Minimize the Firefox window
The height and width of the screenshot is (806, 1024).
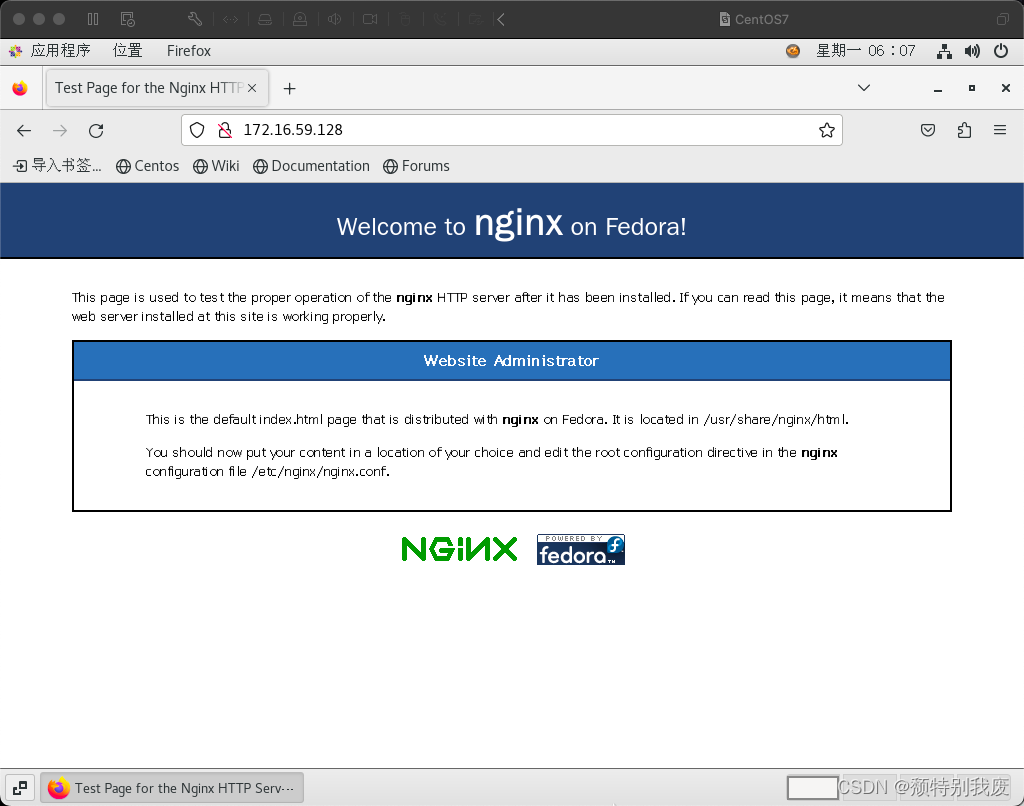[x=938, y=88]
